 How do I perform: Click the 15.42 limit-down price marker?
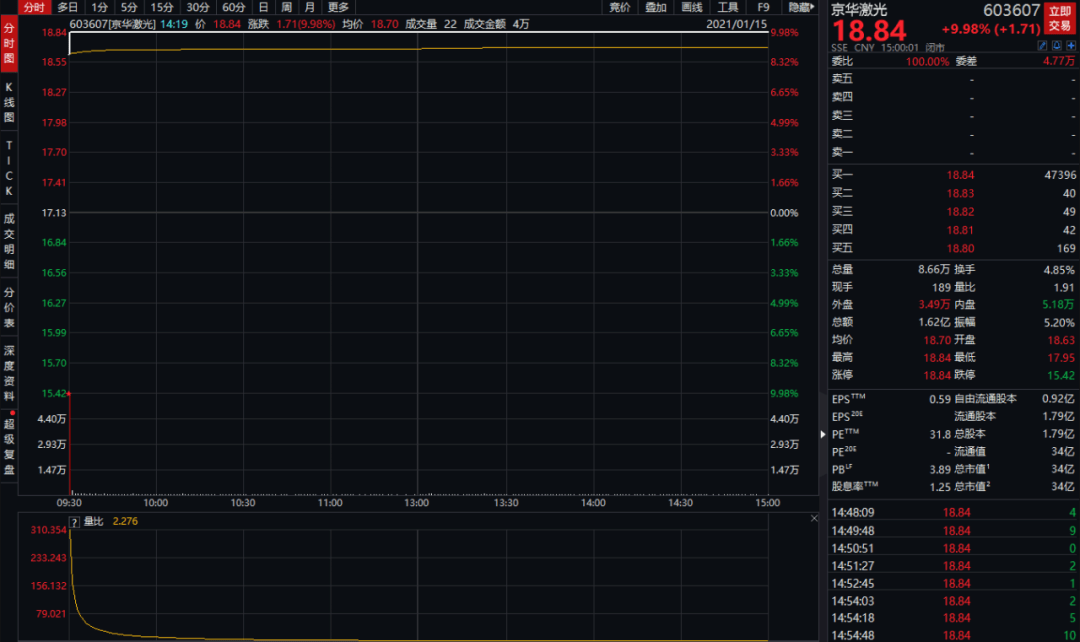coord(54,393)
